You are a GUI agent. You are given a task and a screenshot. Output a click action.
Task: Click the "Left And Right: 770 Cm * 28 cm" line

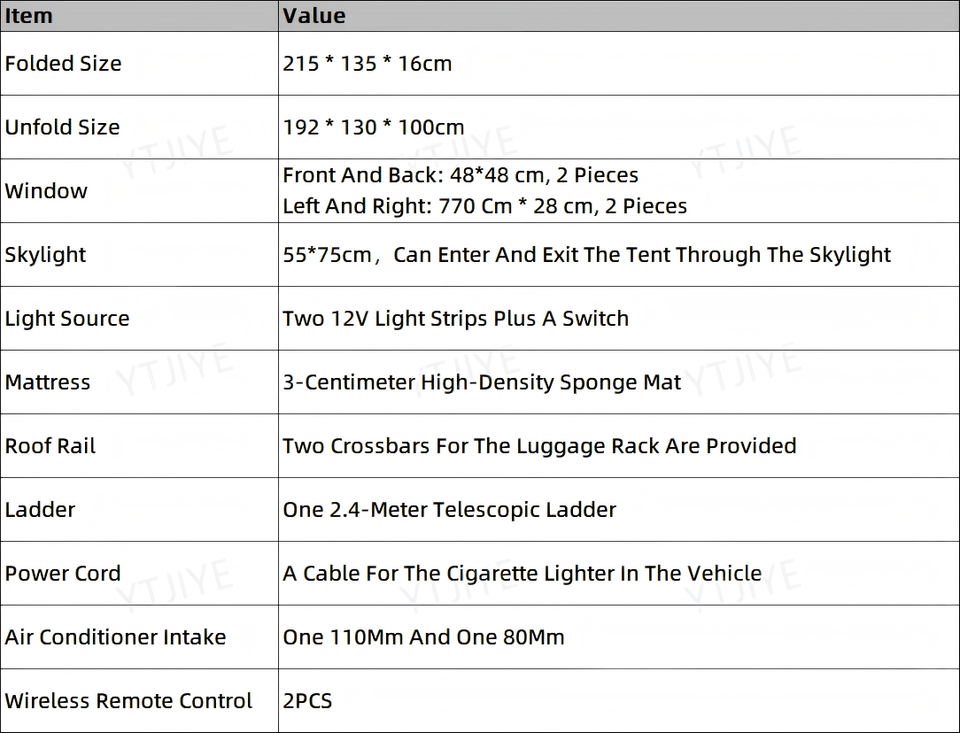[x=485, y=207]
